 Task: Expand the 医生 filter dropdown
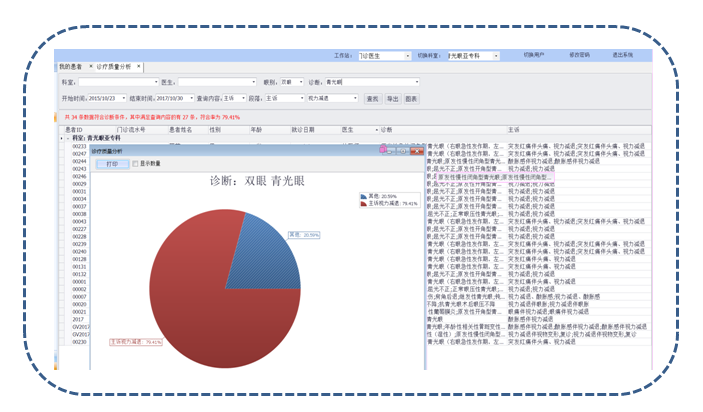254,82
